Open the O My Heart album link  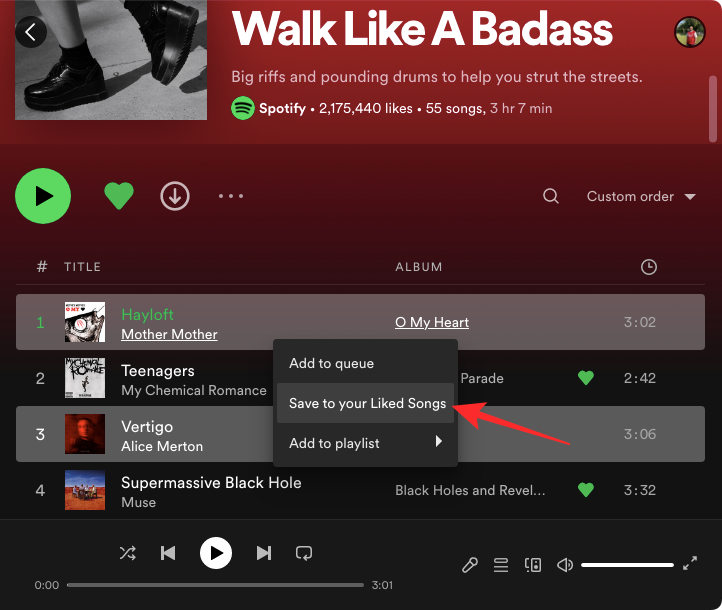(x=432, y=322)
